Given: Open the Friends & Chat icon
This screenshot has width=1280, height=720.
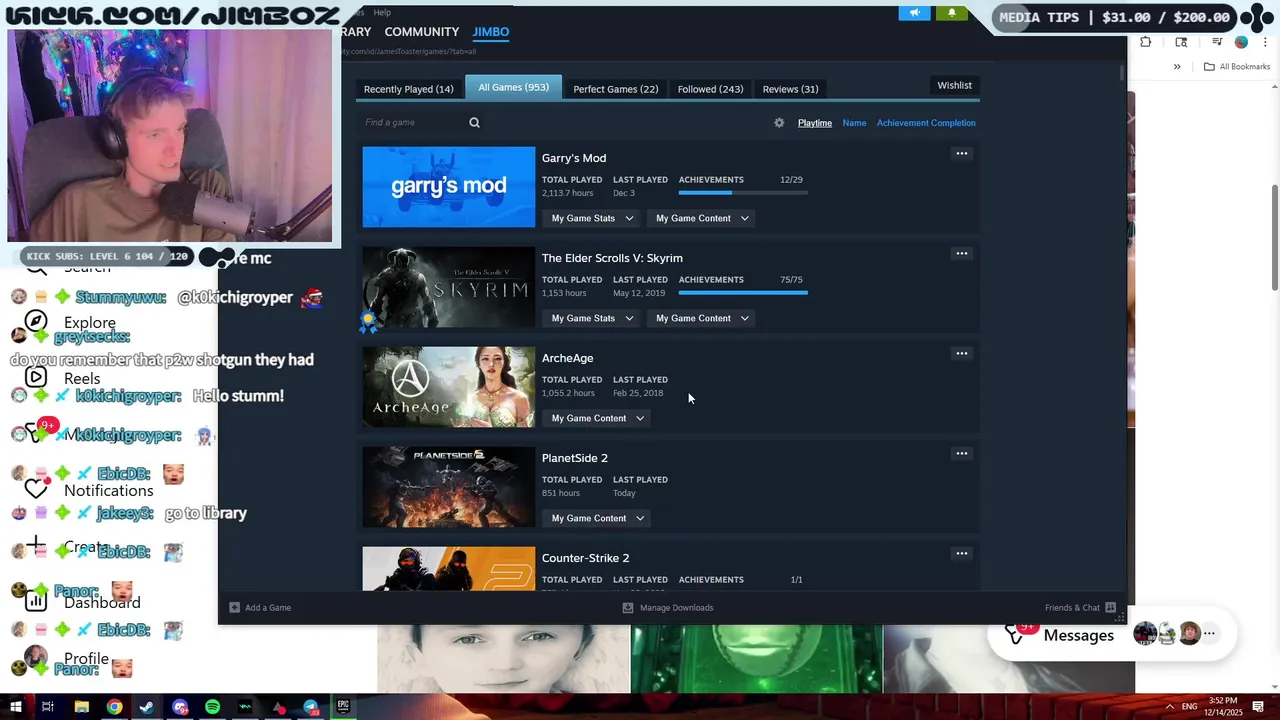Looking at the screenshot, I should point(1110,607).
